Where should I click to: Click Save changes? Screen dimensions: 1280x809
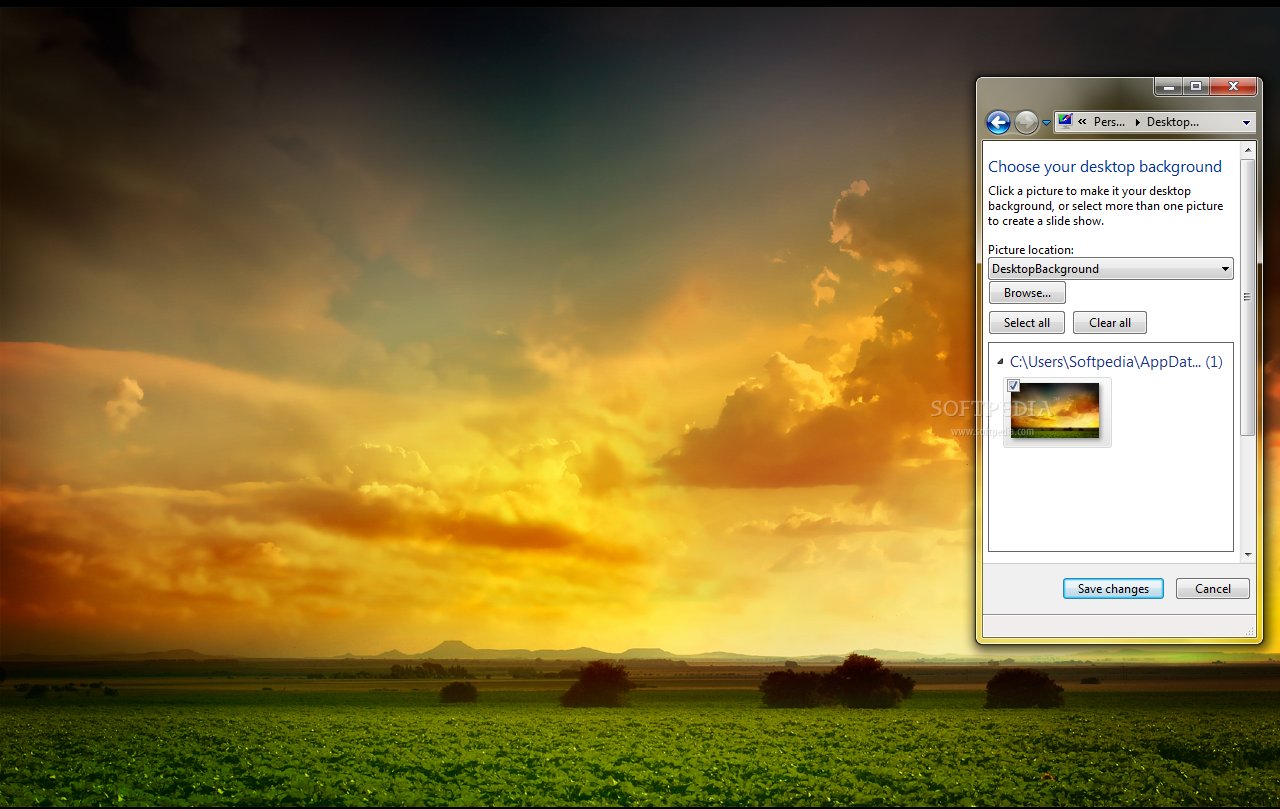click(x=1113, y=589)
